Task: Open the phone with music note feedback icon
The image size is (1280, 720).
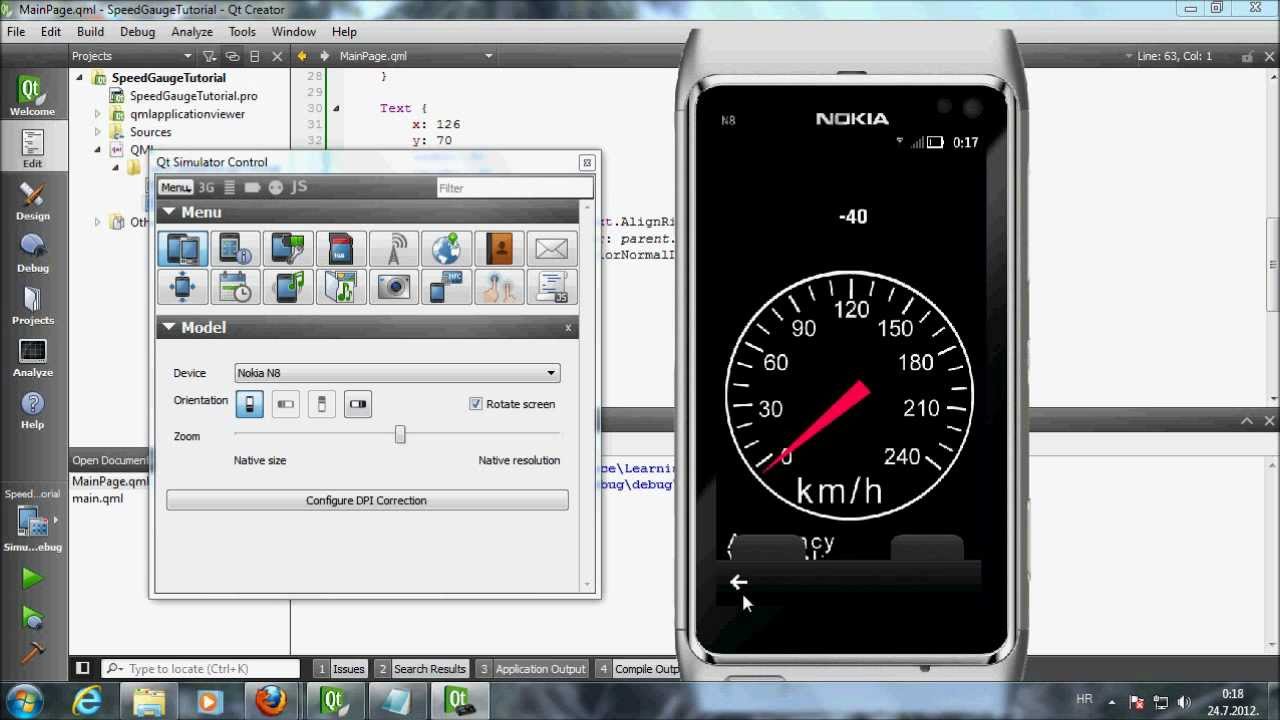Action: coord(288,287)
